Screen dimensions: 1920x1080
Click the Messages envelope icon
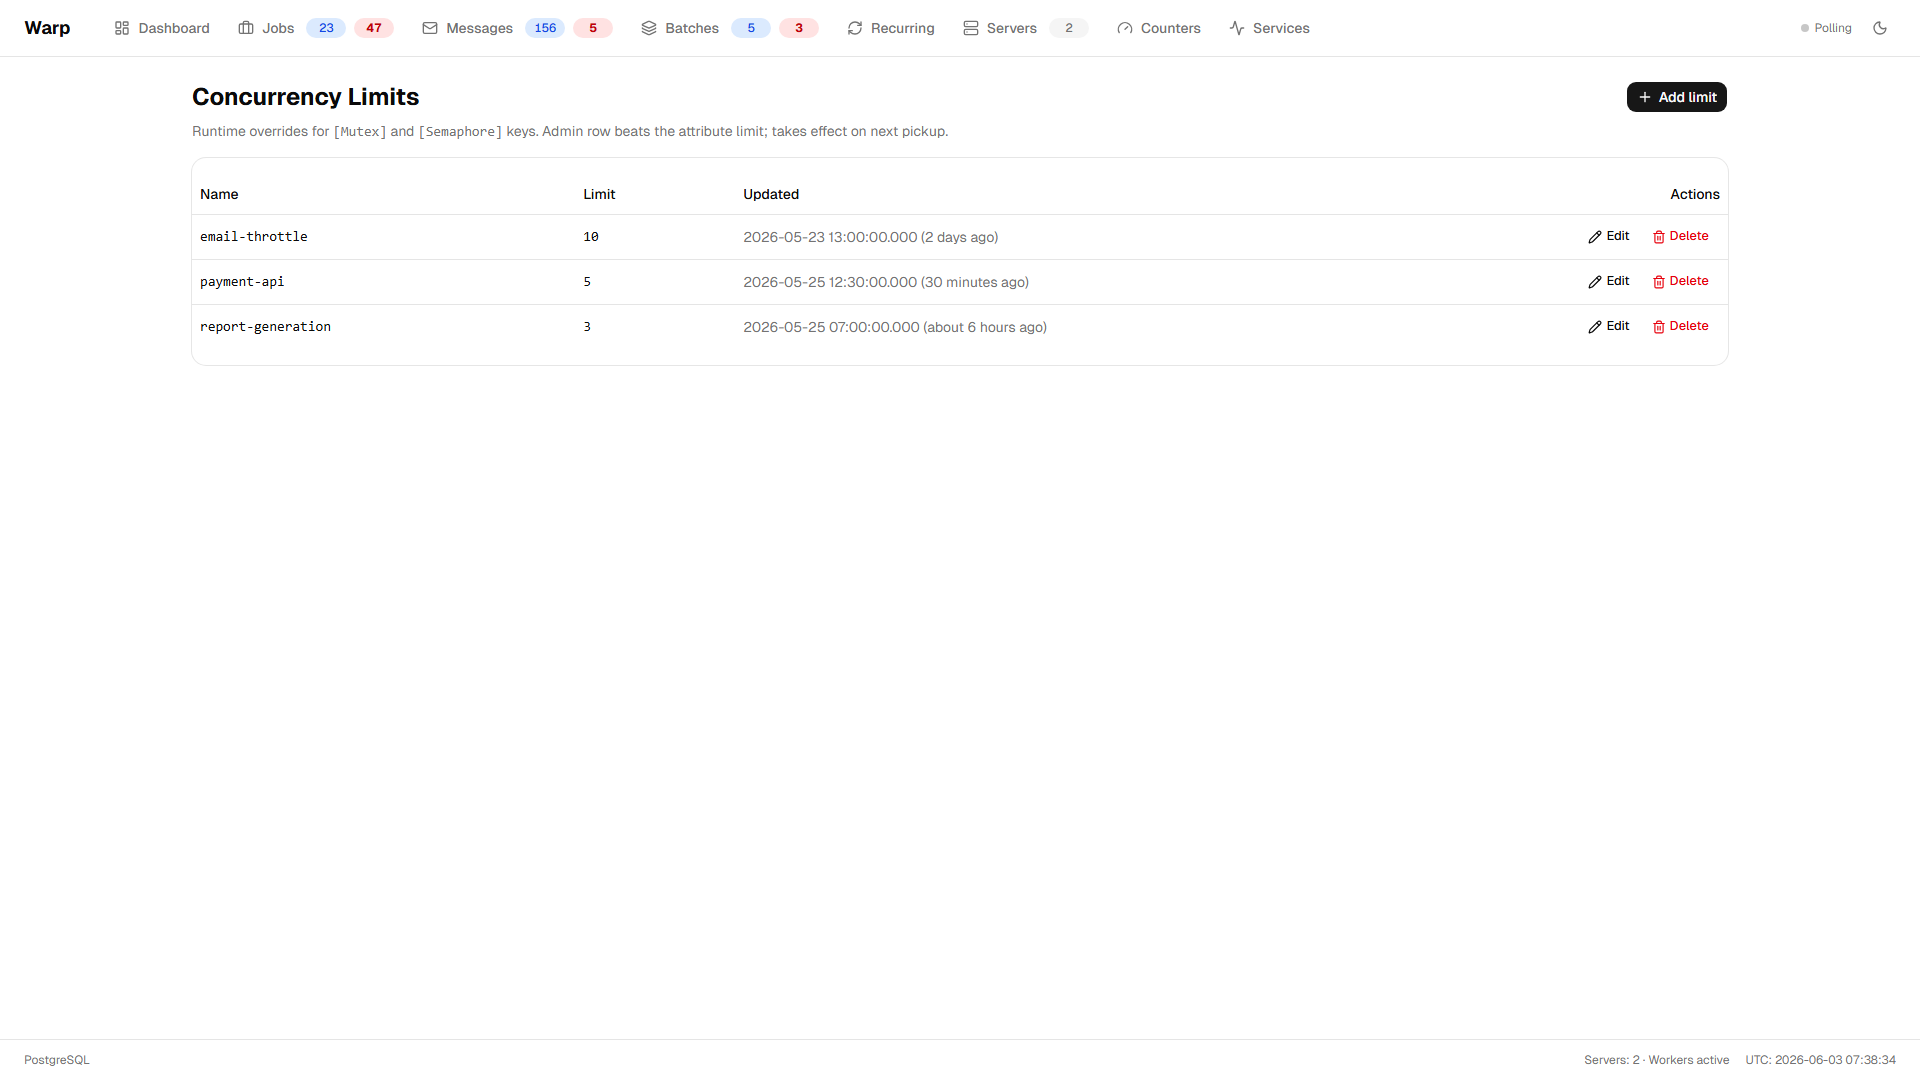(x=430, y=28)
